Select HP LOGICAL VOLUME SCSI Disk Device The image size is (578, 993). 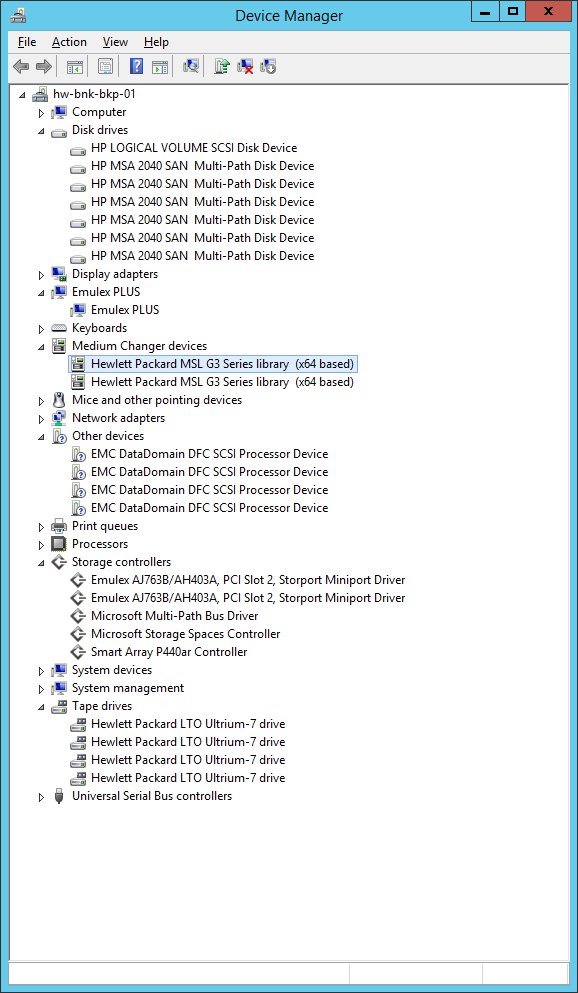click(x=194, y=148)
